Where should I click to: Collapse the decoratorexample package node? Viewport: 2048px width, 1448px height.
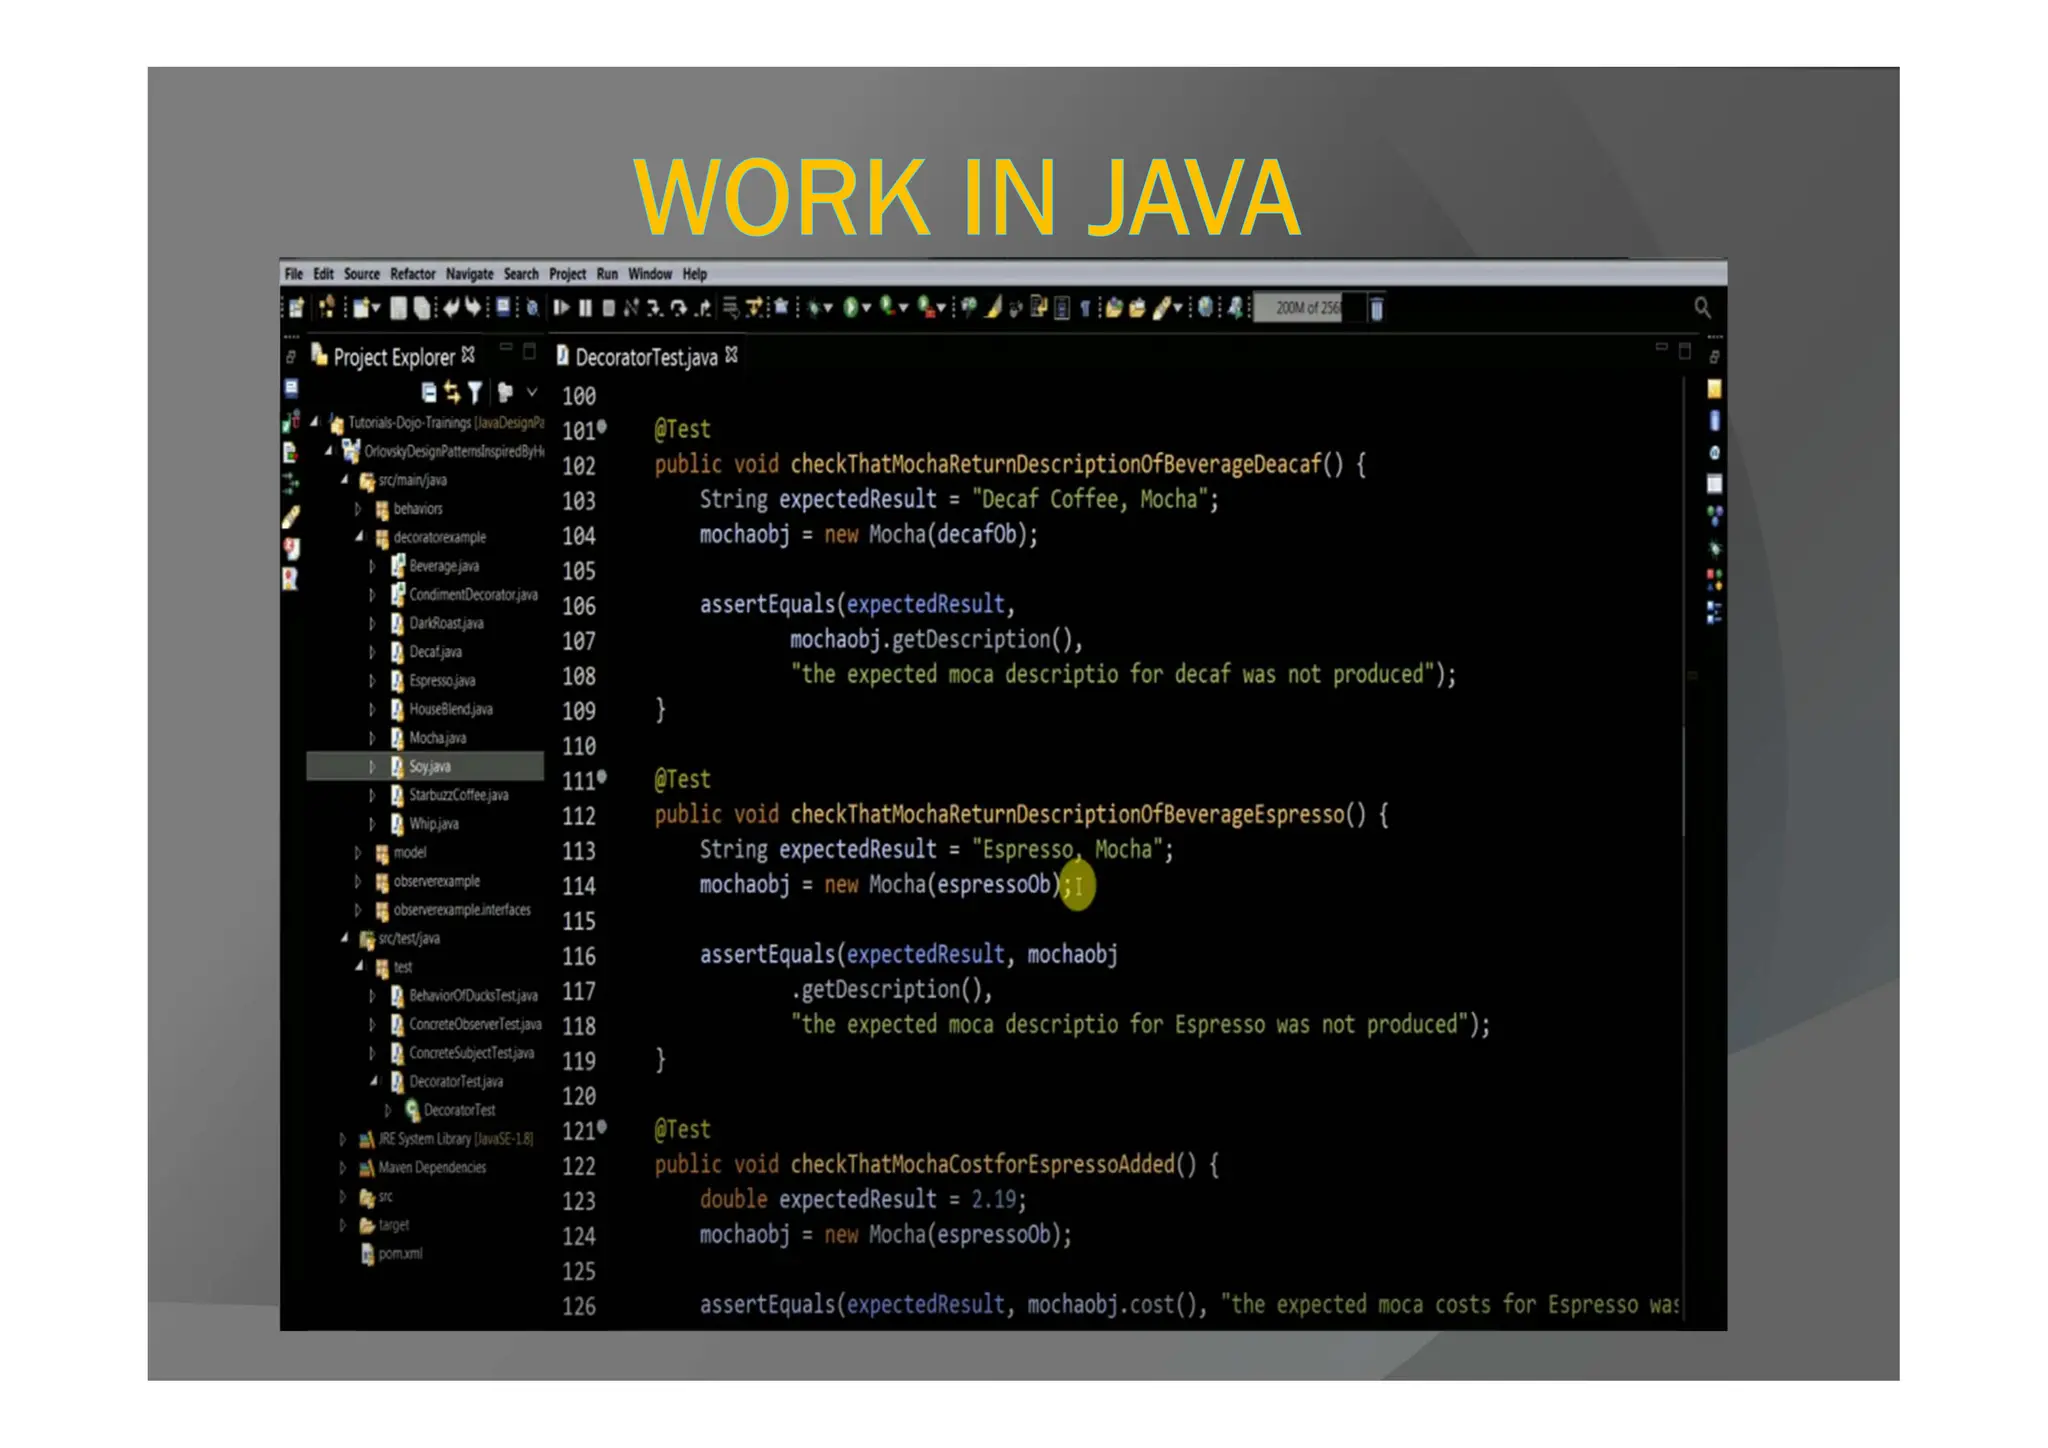(x=358, y=537)
